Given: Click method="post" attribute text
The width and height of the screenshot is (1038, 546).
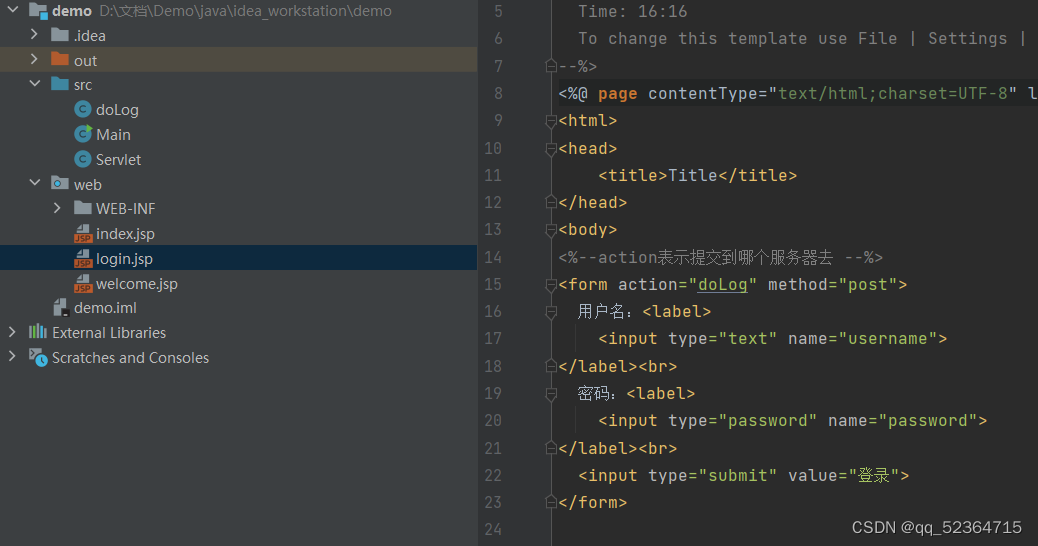Looking at the screenshot, I should (832, 285).
